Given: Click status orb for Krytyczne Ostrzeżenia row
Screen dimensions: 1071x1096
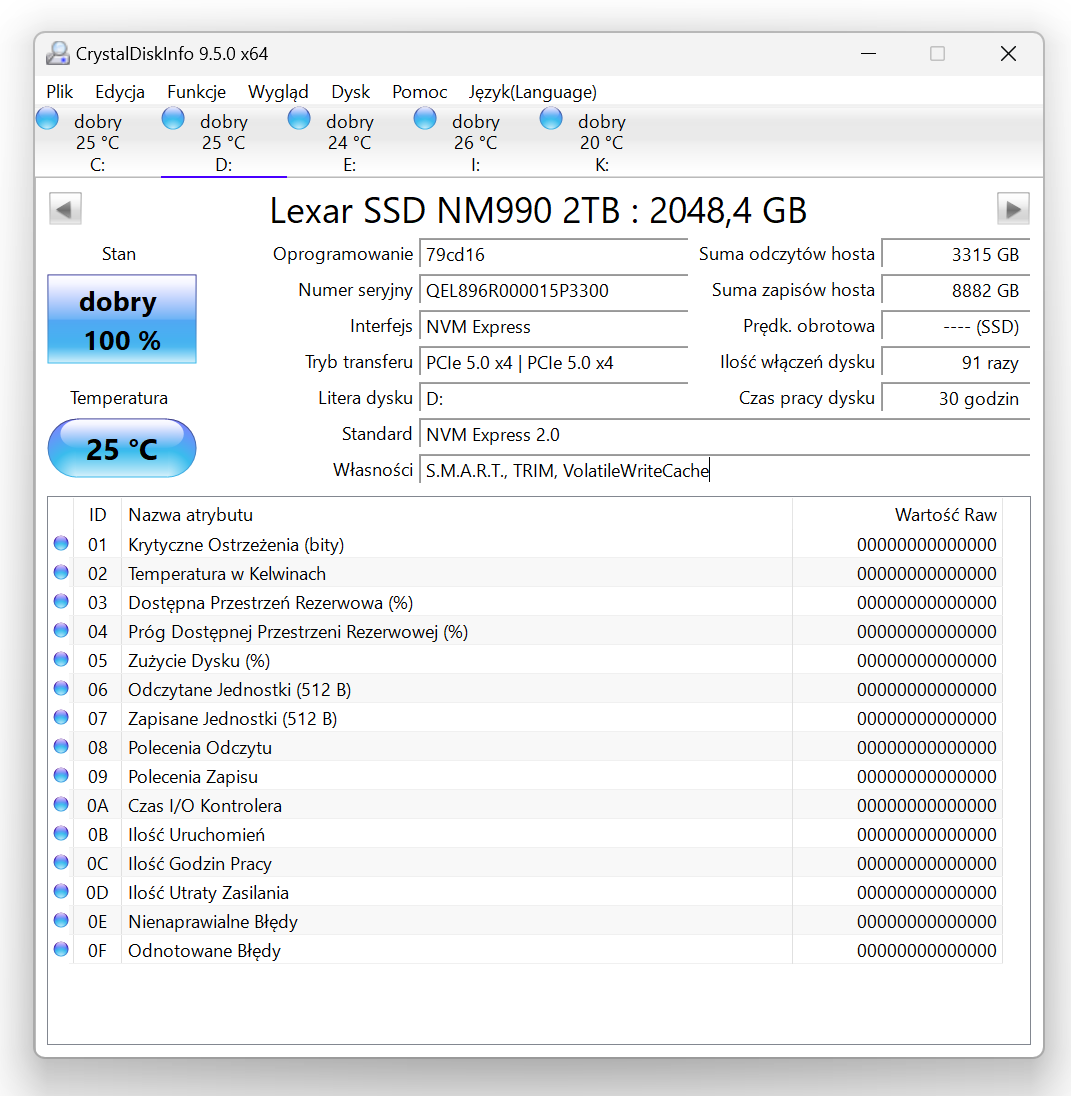Looking at the screenshot, I should pyautogui.click(x=61, y=544).
